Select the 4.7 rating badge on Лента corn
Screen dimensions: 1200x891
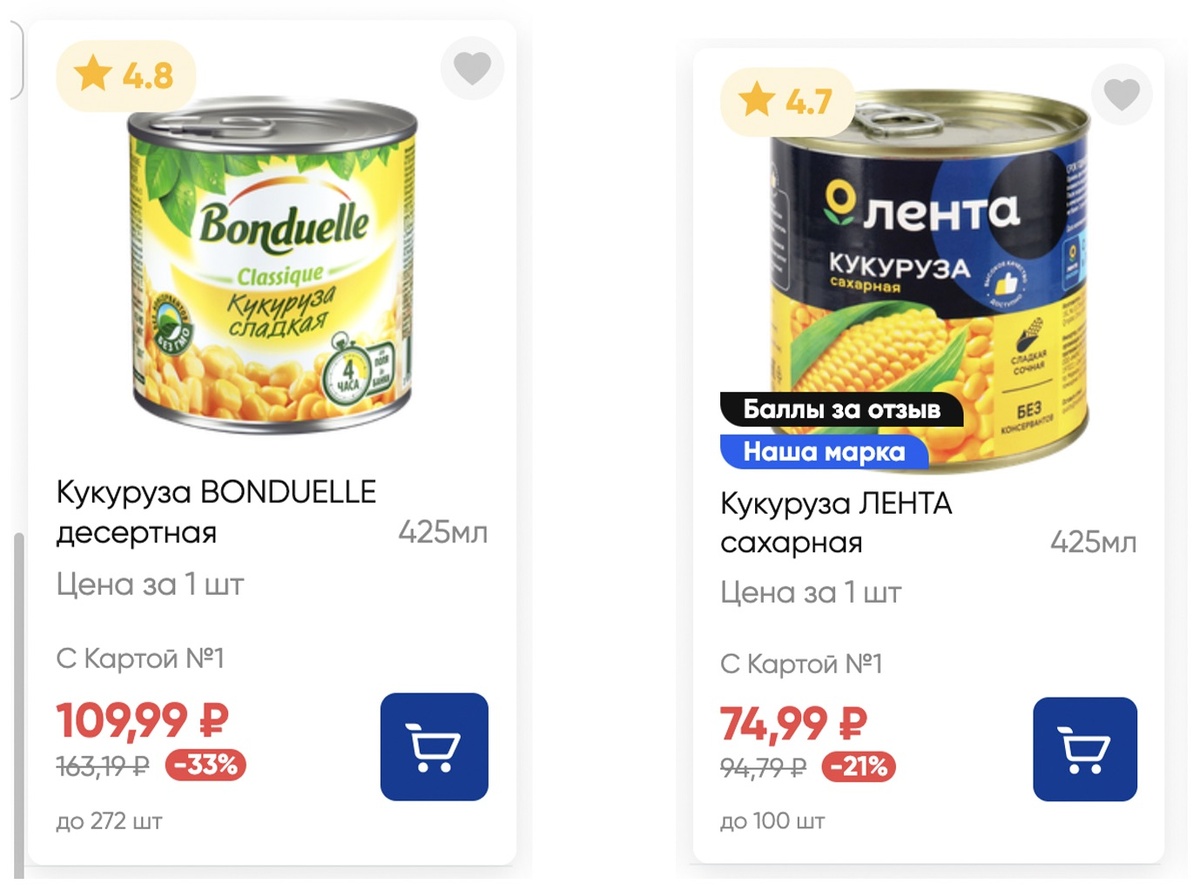pos(786,100)
